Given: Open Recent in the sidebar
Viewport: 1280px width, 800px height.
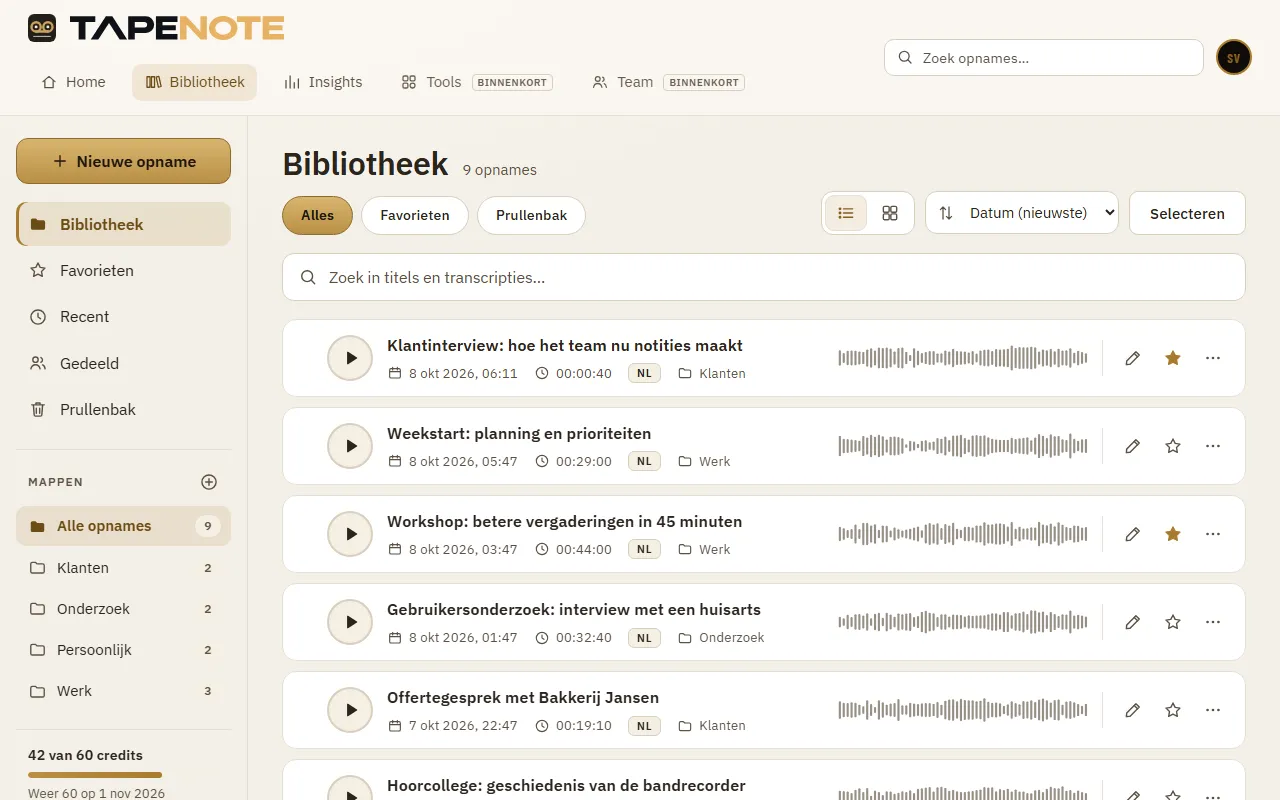Looking at the screenshot, I should pyautogui.click(x=123, y=316).
